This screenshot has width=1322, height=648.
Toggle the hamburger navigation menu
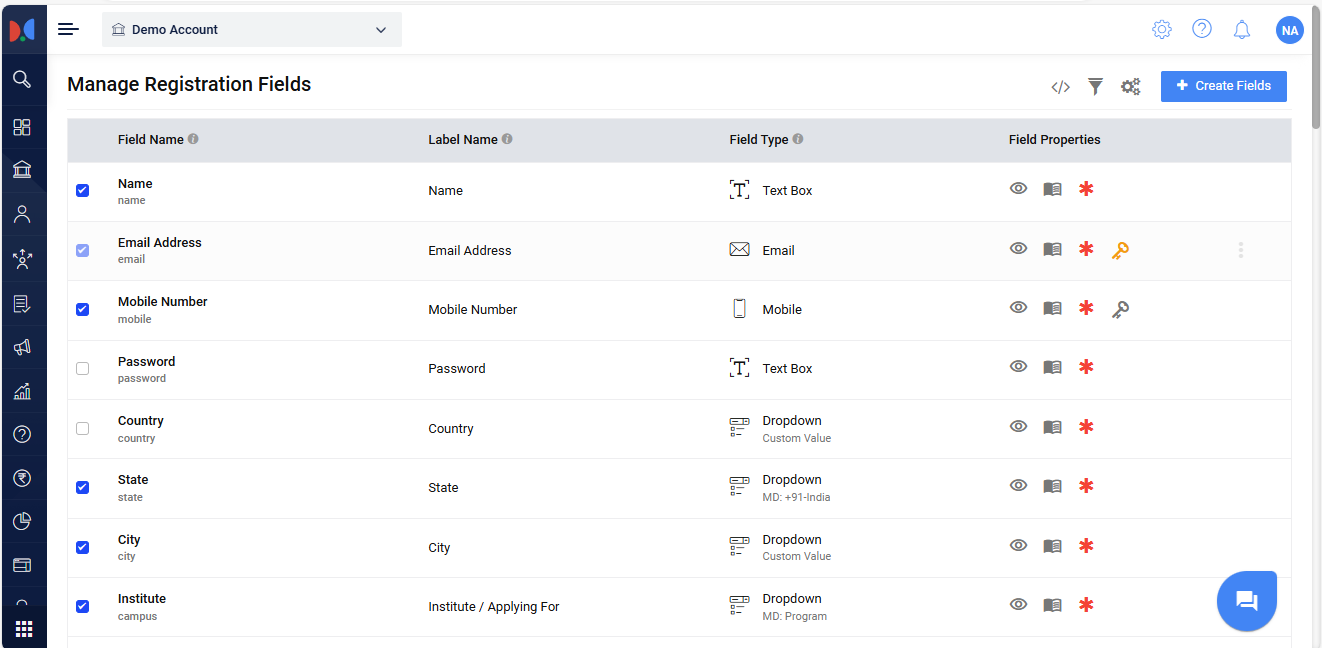pos(68,29)
